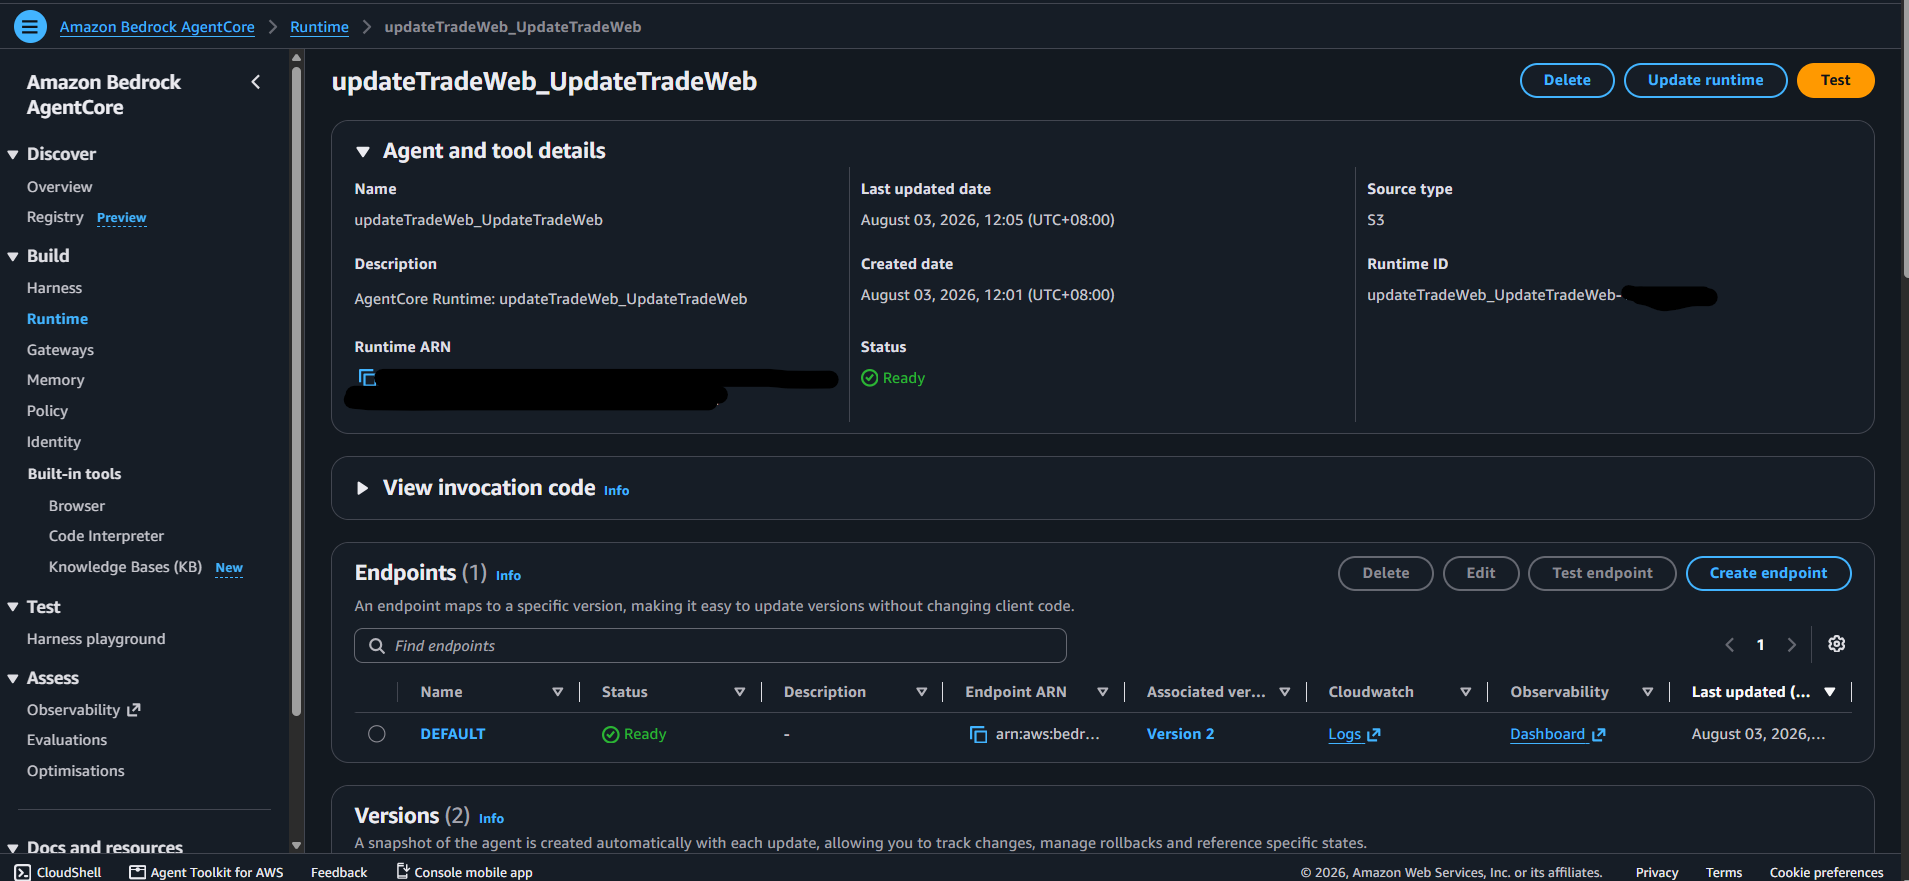The height and width of the screenshot is (881, 1909).
Task: Open Code Interpreter built-in tool page
Action: [x=106, y=536]
